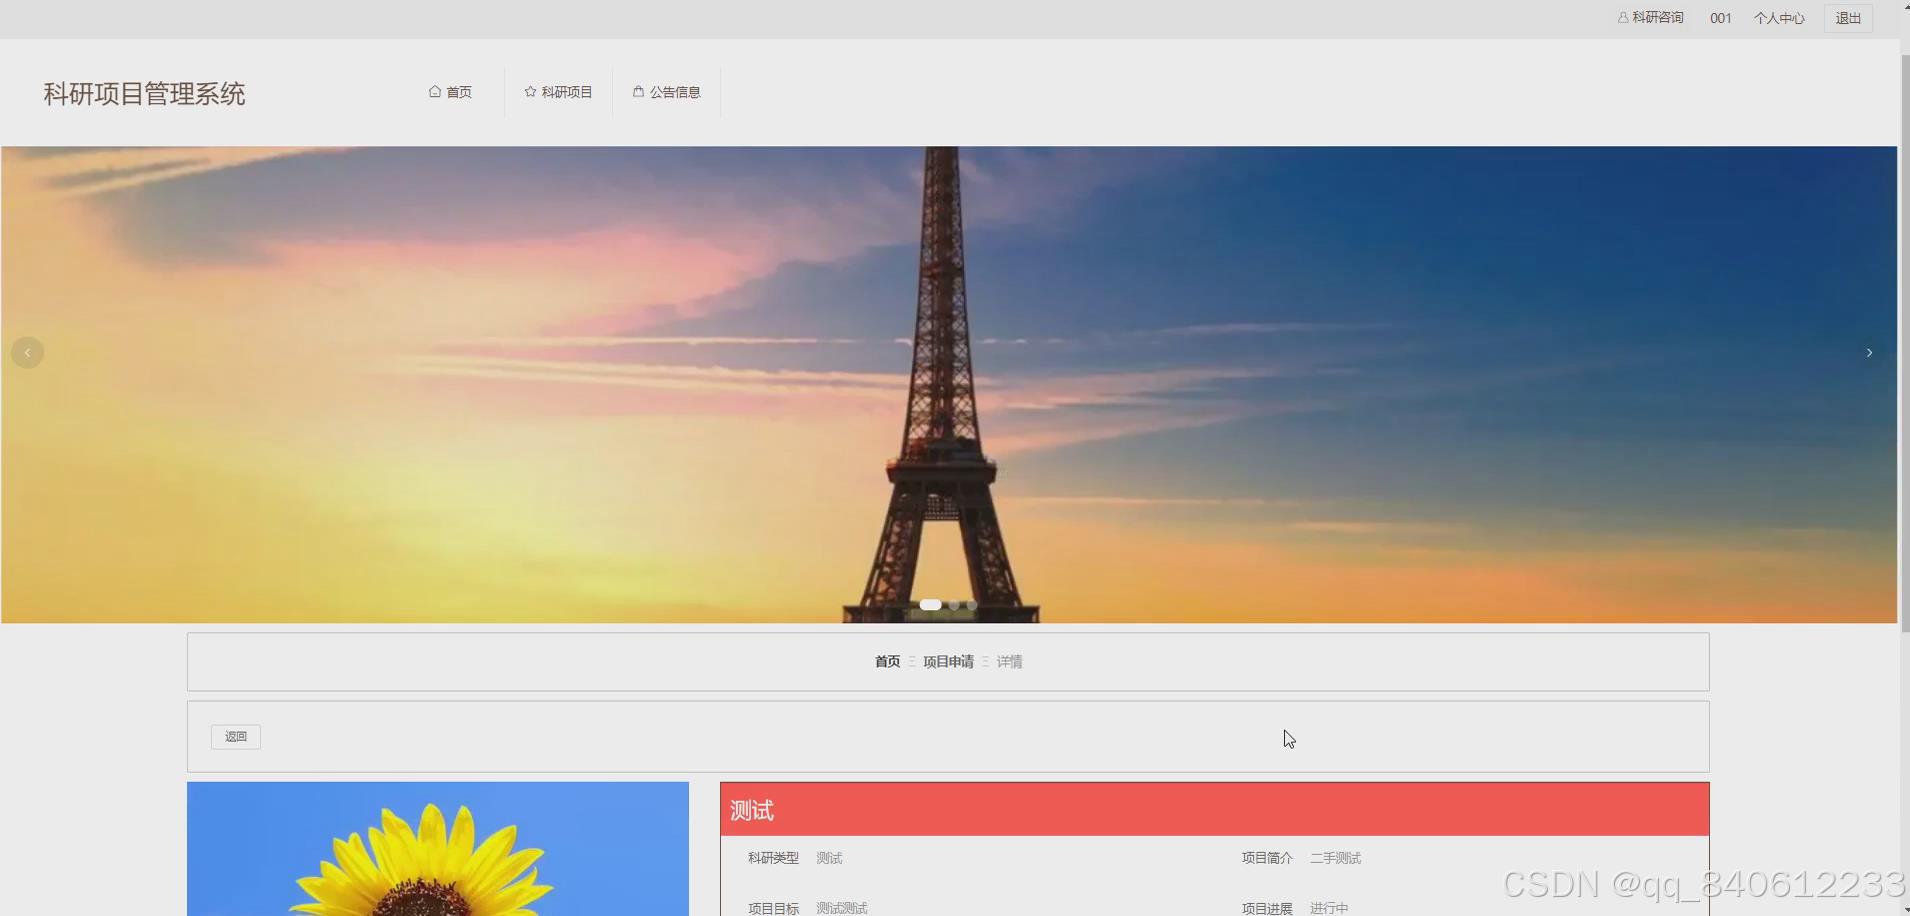Screen dimensions: 1910x916
Task: Click the 科研项目管理系统 site title
Action: click(x=144, y=94)
